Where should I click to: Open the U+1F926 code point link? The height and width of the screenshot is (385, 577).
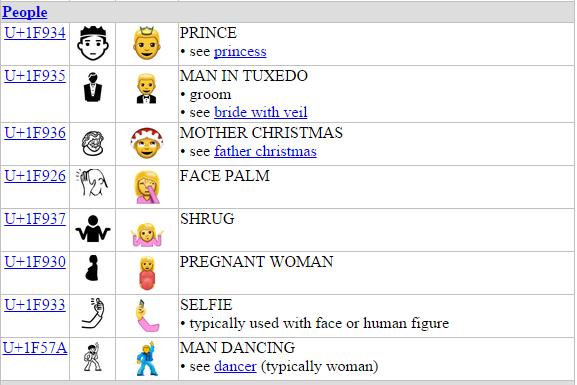(x=35, y=176)
